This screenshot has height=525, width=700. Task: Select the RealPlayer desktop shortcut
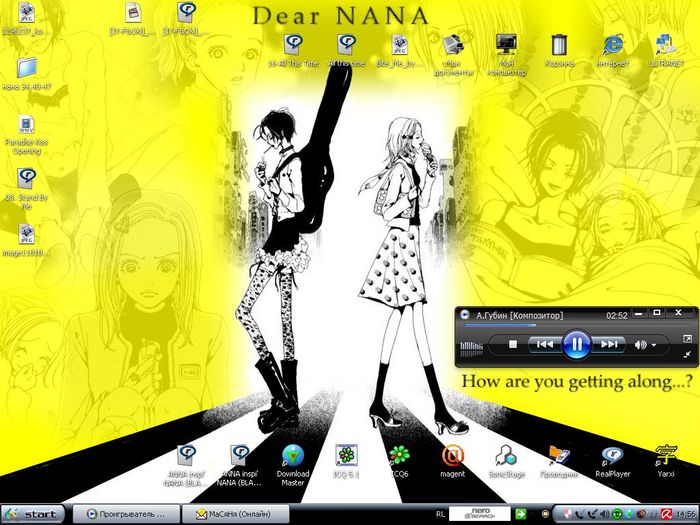pos(612,461)
